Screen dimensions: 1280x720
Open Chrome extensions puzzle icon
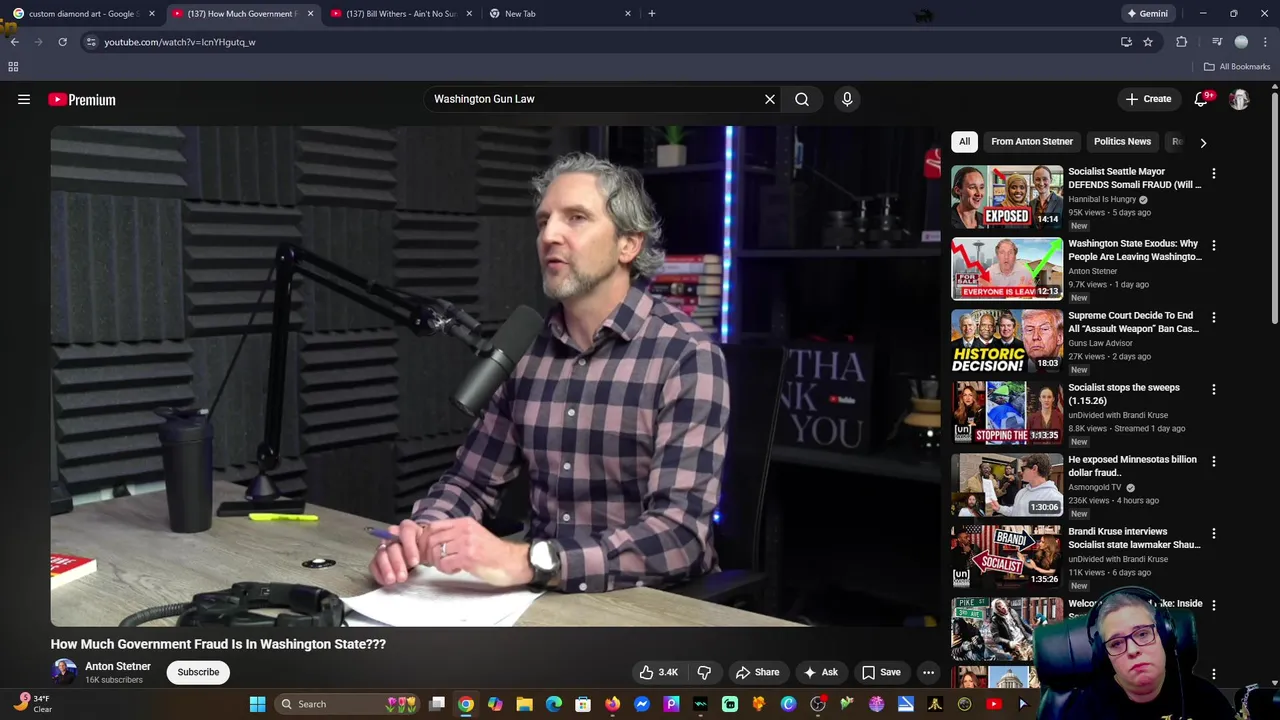(x=1182, y=42)
